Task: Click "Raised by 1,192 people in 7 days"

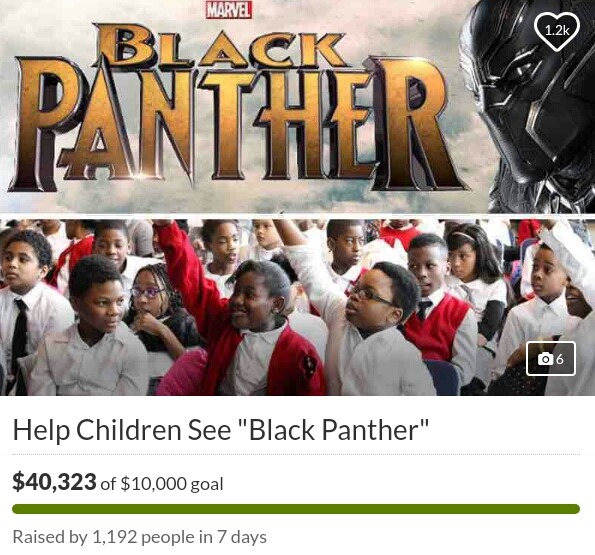Action: point(140,537)
